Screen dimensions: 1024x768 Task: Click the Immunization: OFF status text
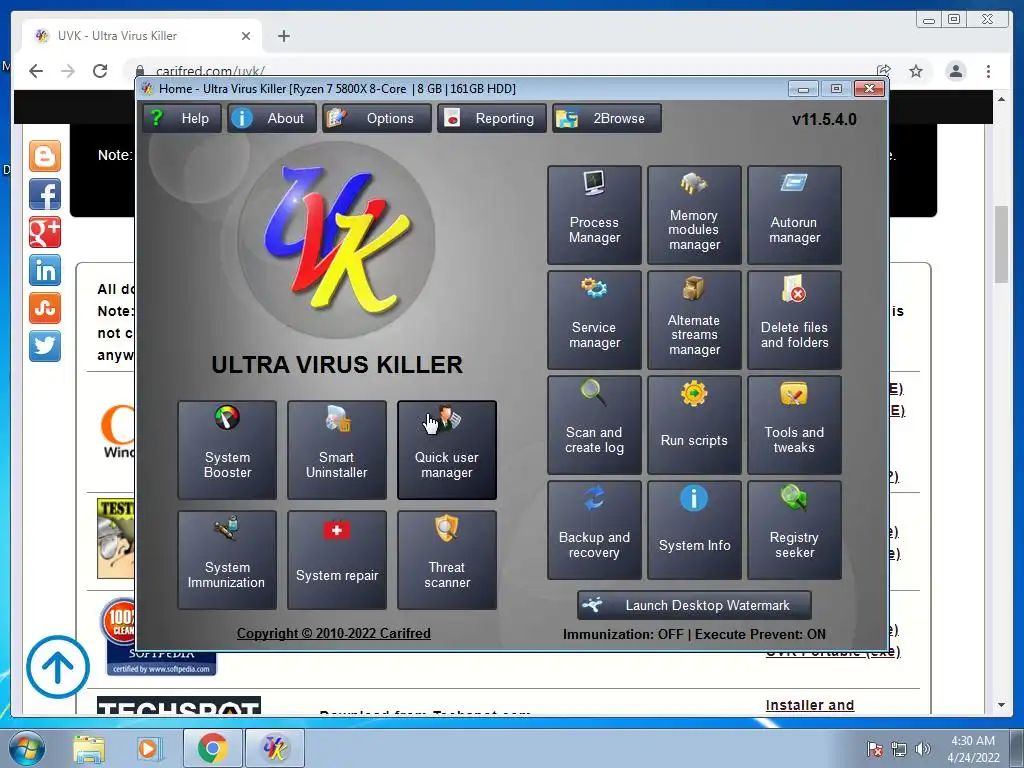(623, 634)
